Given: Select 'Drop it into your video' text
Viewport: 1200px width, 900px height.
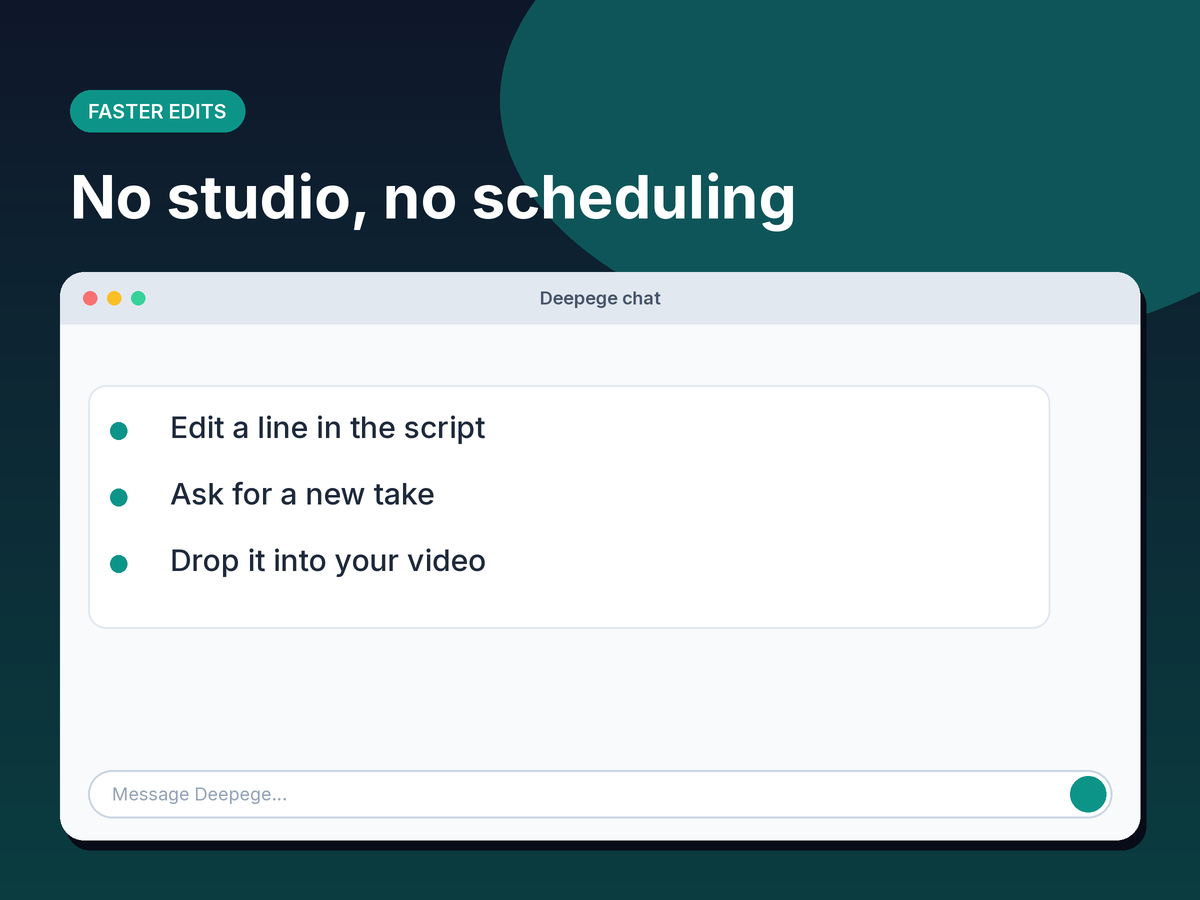Looking at the screenshot, I should (x=328, y=561).
